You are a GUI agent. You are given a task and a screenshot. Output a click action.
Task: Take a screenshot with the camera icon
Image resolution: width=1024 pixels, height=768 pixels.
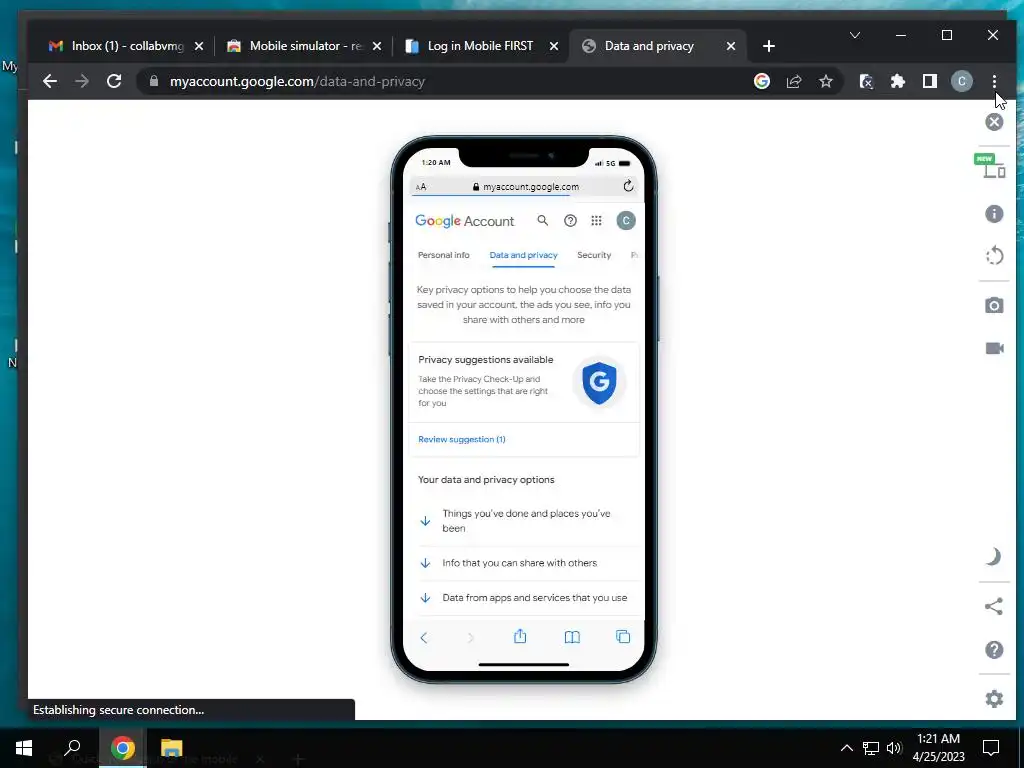tap(994, 305)
